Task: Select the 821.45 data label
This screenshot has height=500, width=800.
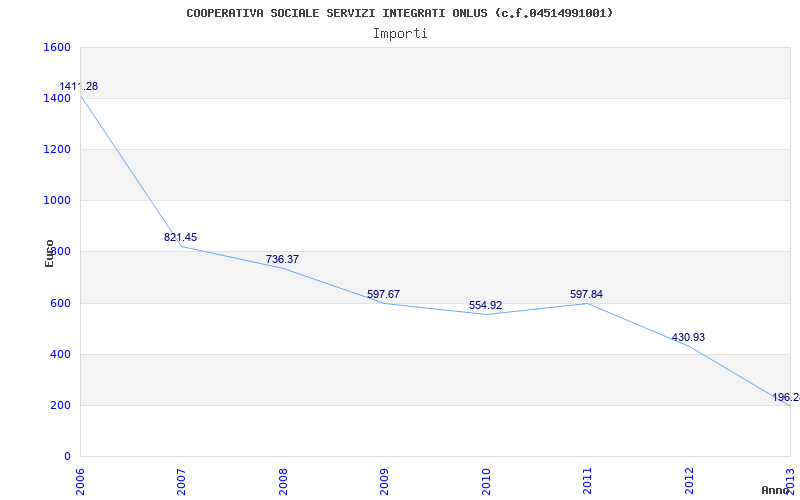Action: tap(180, 237)
